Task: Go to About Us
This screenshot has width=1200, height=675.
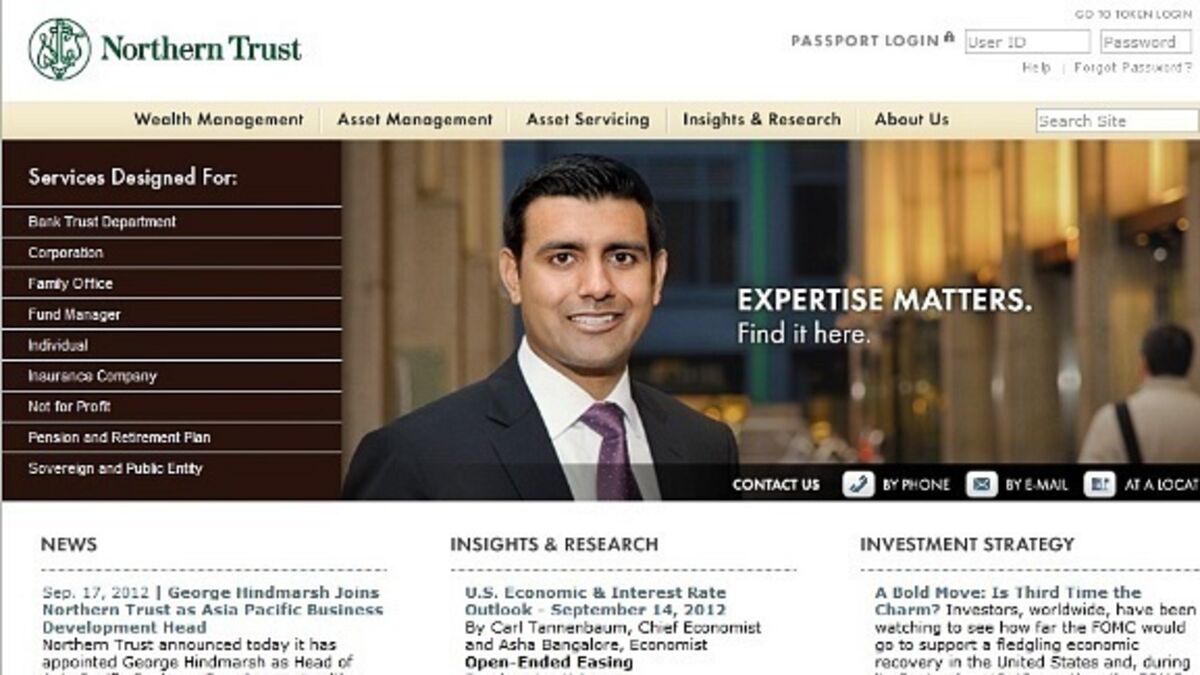Action: pyautogui.click(x=912, y=119)
